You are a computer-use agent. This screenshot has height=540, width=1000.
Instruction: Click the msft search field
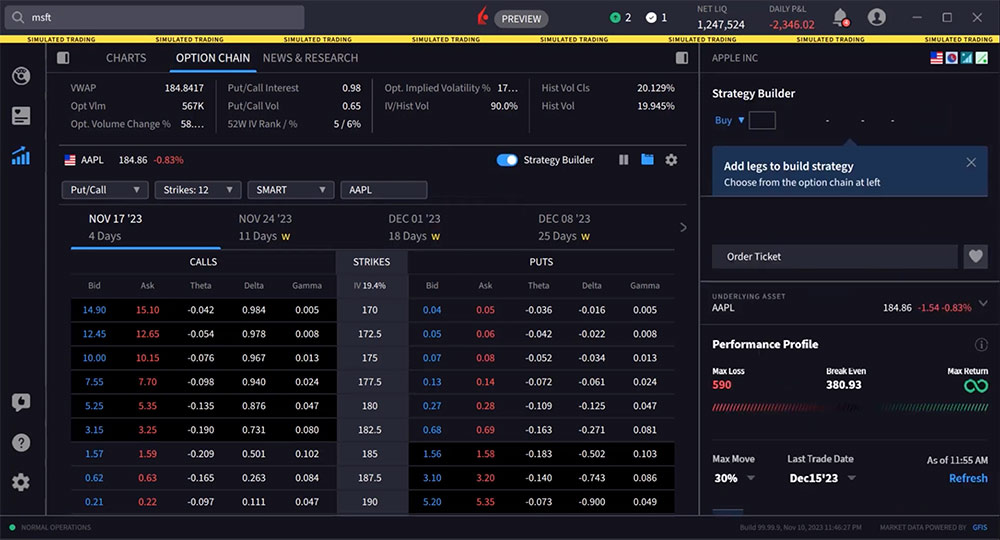tap(154, 17)
